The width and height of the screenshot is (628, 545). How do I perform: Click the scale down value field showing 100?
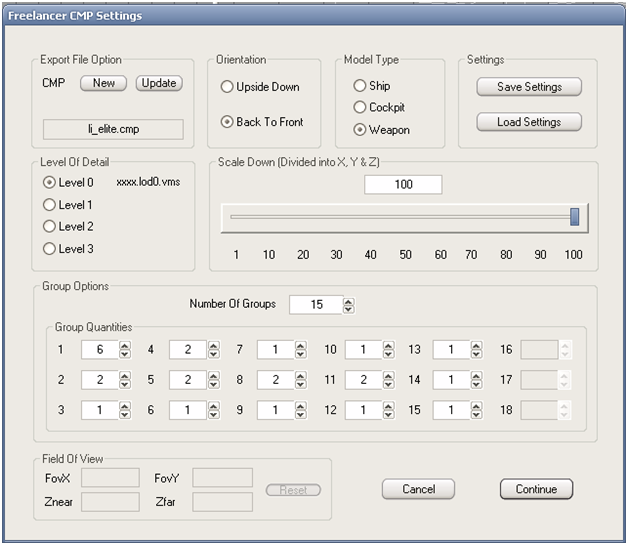(x=403, y=185)
